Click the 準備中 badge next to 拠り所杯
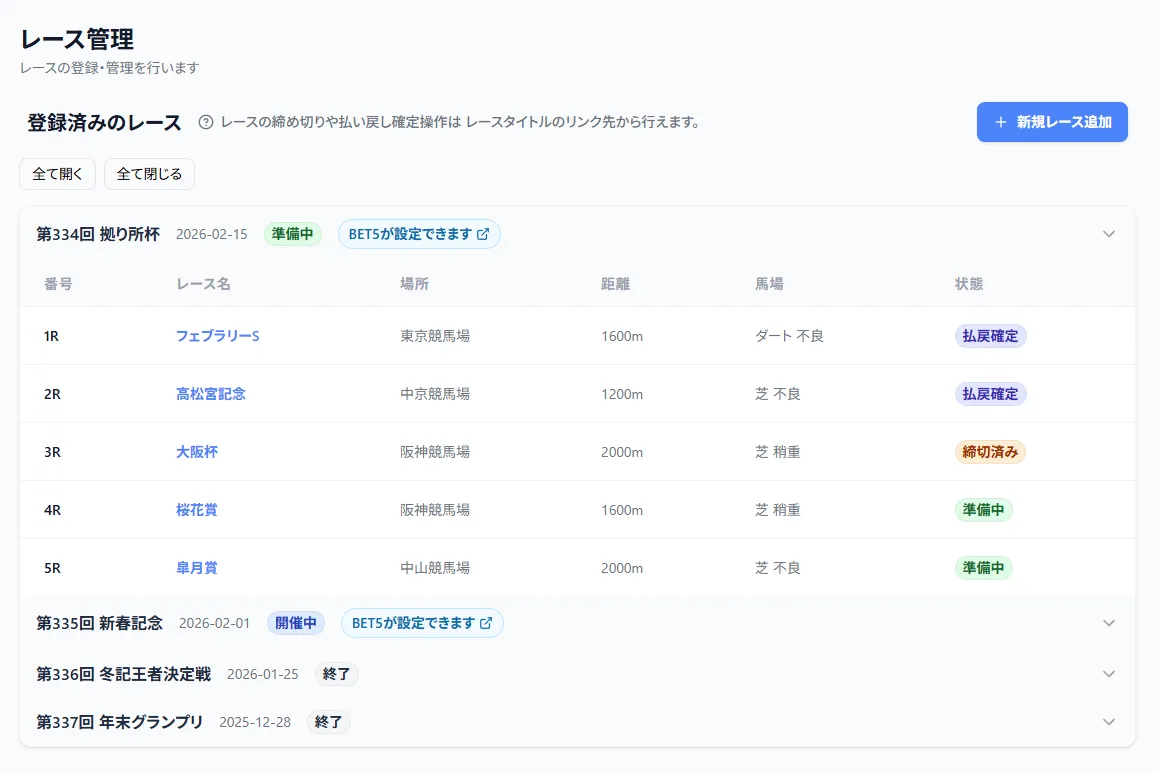Image resolution: width=1159 pixels, height=773 pixels. click(292, 233)
